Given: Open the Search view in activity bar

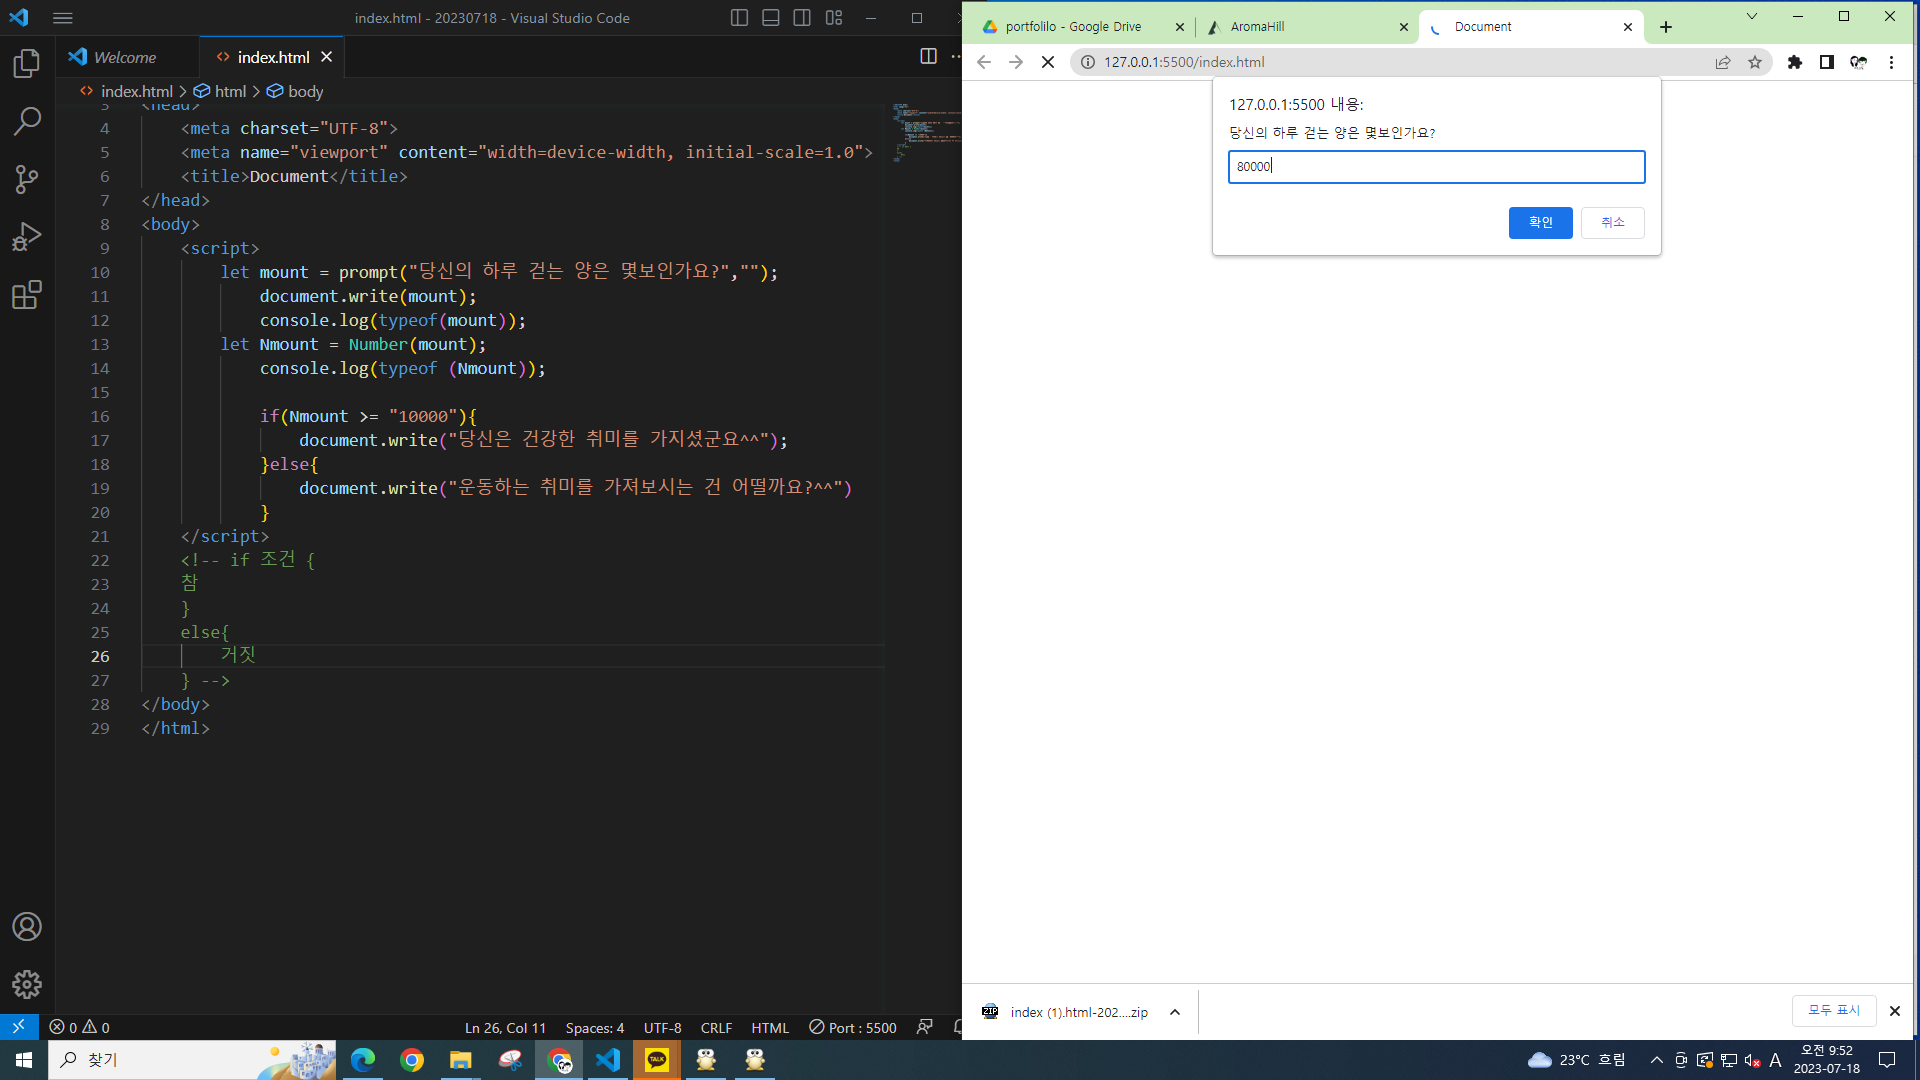Looking at the screenshot, I should (x=27, y=121).
